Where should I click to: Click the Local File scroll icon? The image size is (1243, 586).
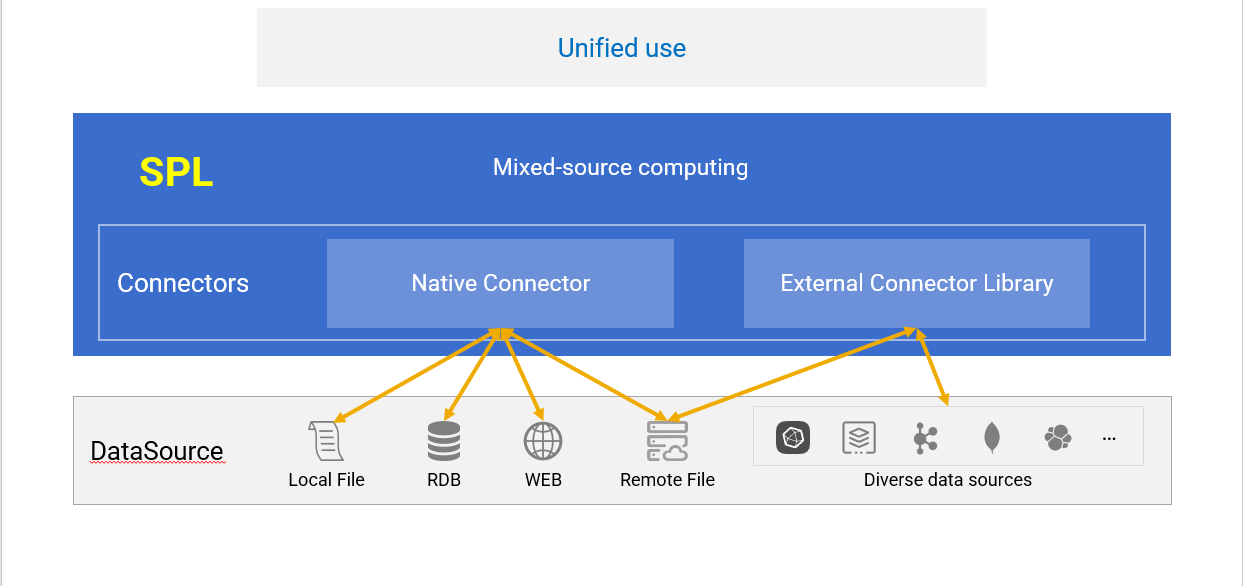[326, 441]
